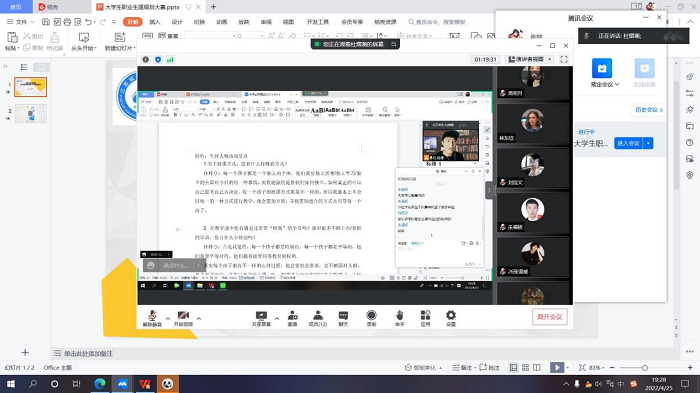Open meeting settings gear
This screenshot has width=700, height=393.
point(451,318)
